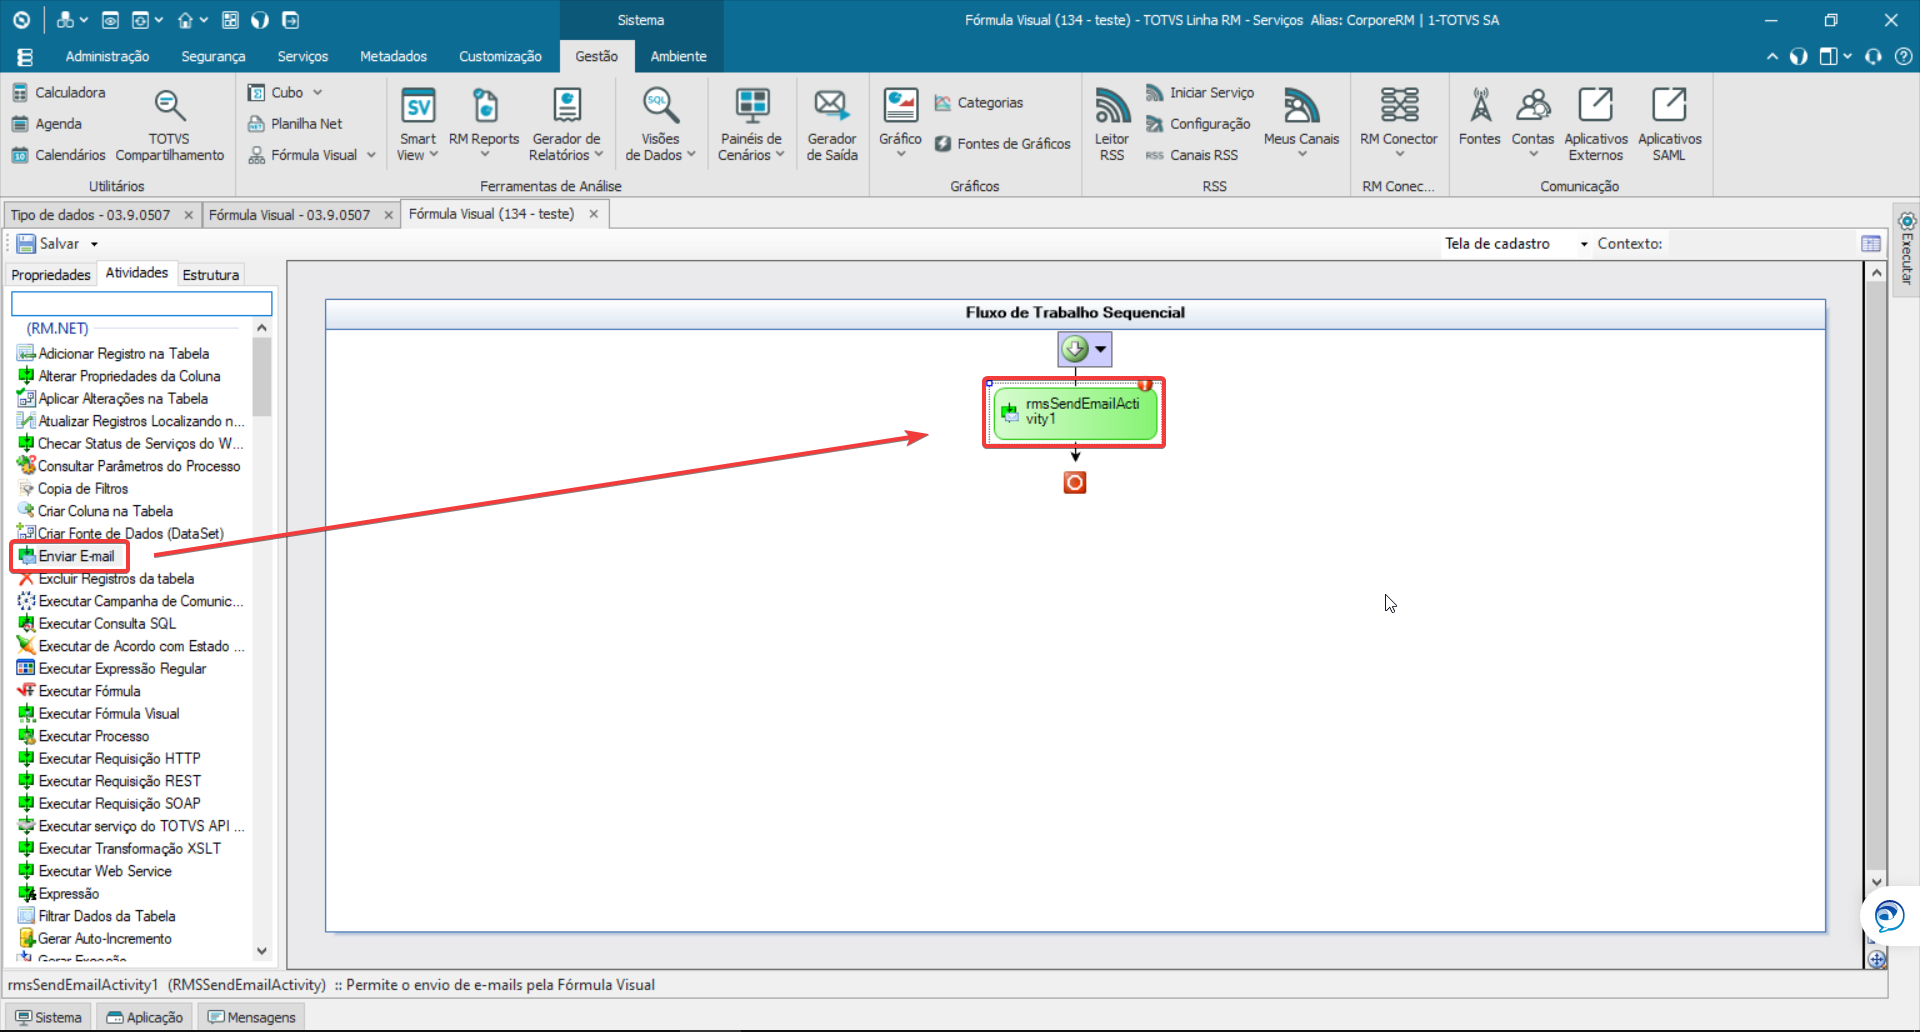Open Fontes de Gráficos
This screenshot has width=1920, height=1032.
click(1002, 144)
